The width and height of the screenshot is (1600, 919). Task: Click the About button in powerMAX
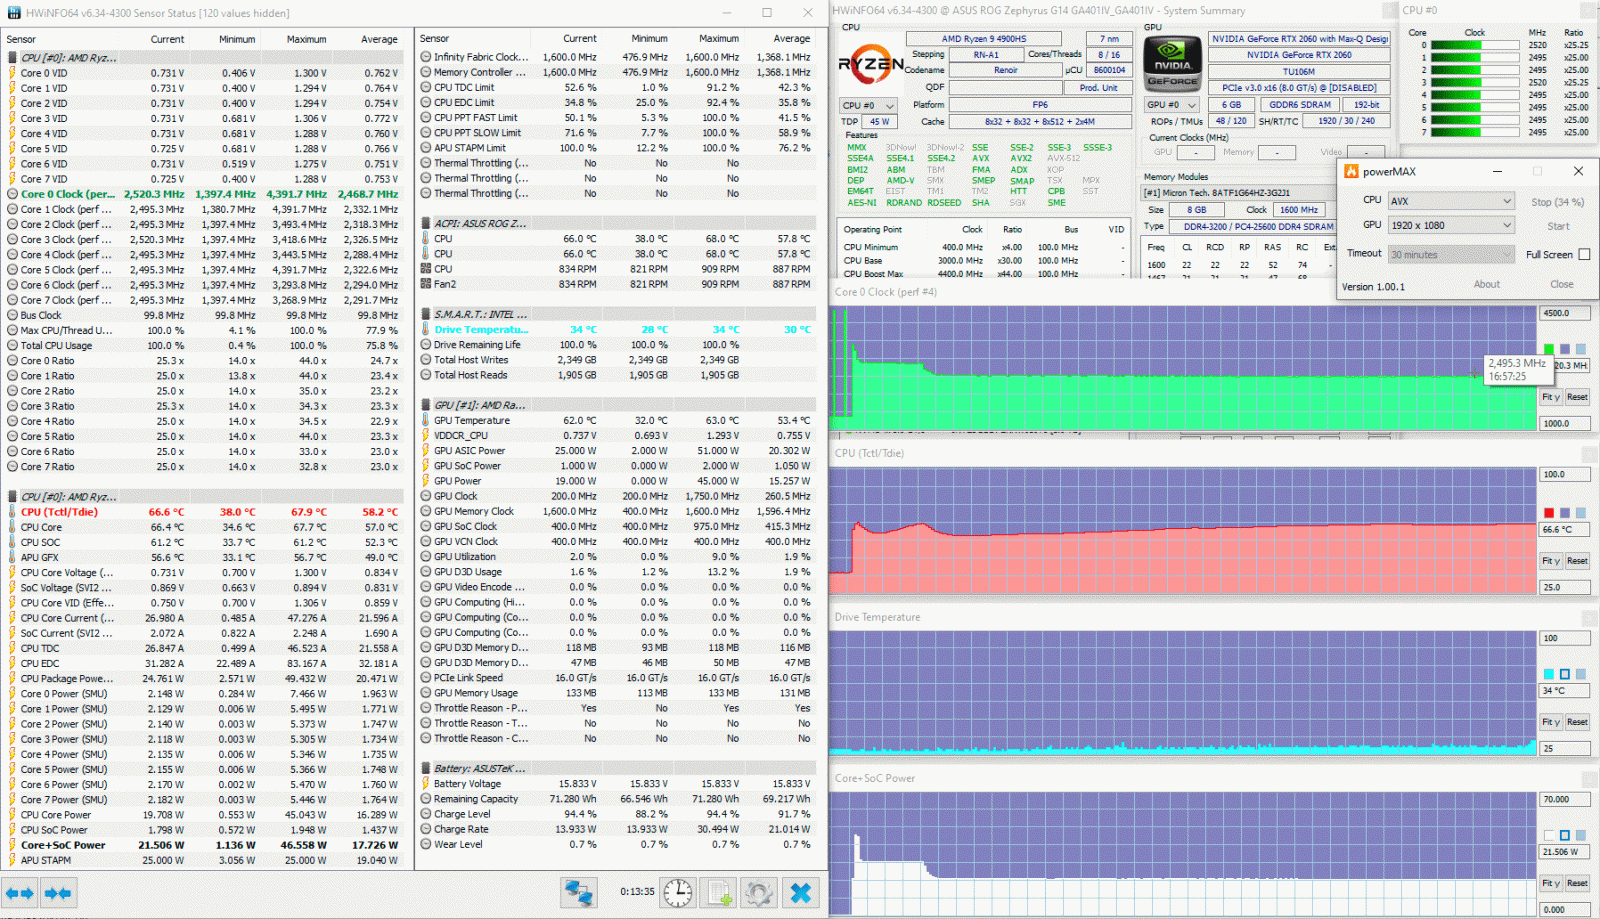point(1487,284)
